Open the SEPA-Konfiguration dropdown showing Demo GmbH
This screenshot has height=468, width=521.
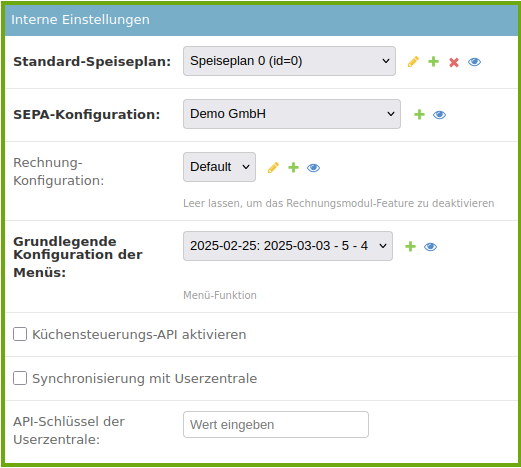292,114
